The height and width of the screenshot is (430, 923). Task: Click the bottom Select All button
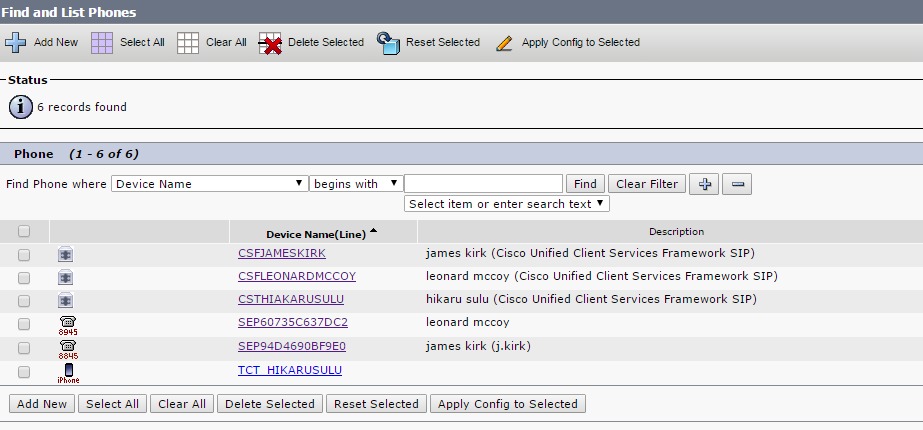112,404
